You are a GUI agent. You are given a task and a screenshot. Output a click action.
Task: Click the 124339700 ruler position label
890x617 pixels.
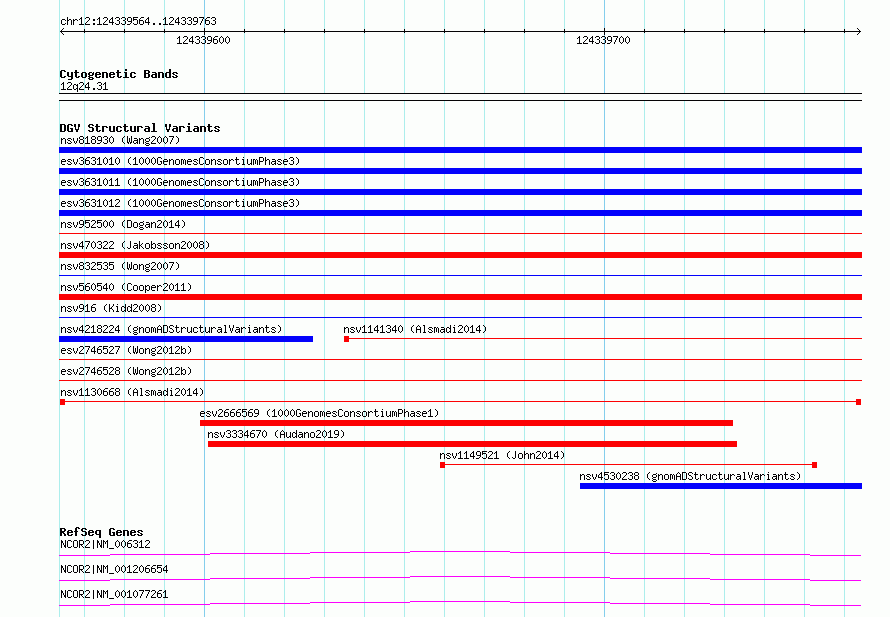coord(603,40)
